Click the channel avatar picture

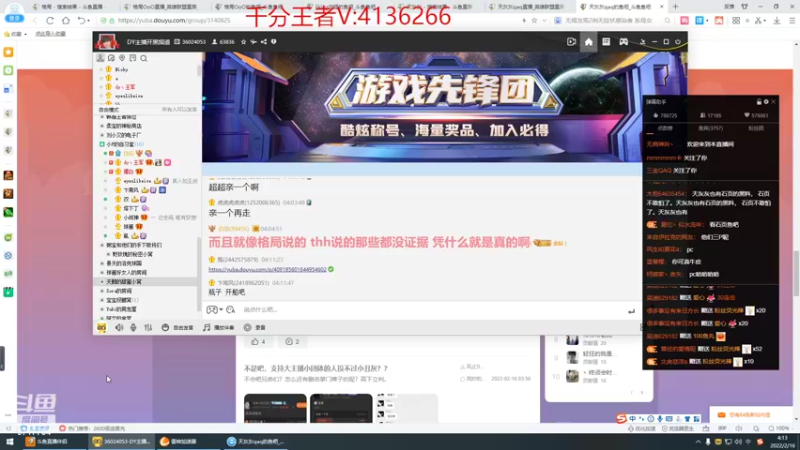click(107, 41)
